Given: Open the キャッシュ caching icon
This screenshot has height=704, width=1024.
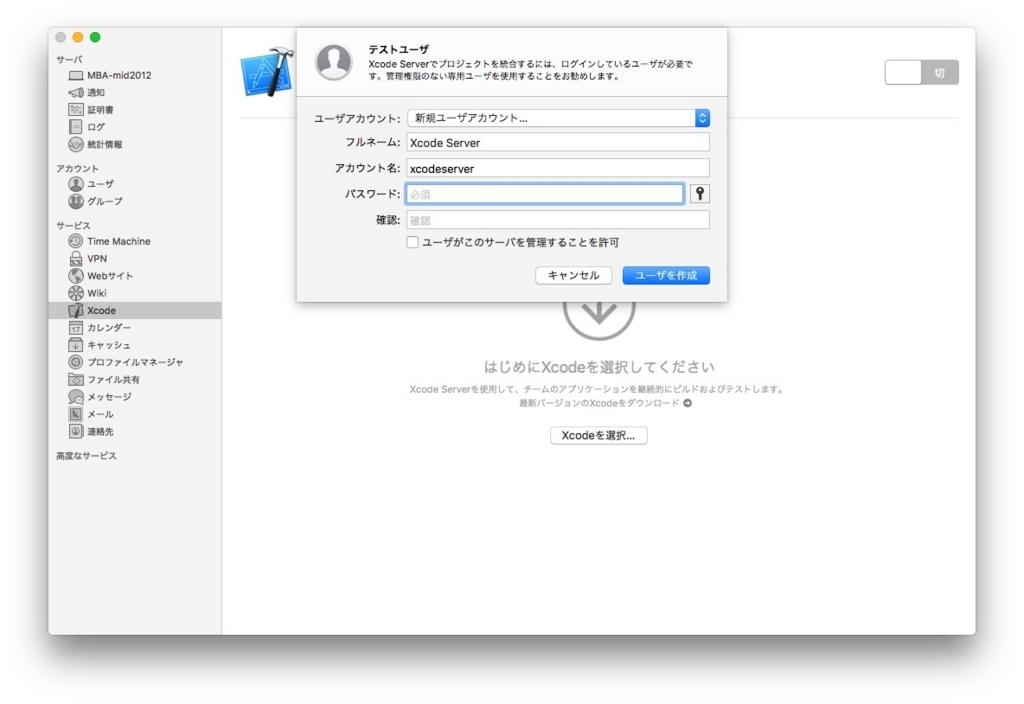Looking at the screenshot, I should (x=76, y=345).
